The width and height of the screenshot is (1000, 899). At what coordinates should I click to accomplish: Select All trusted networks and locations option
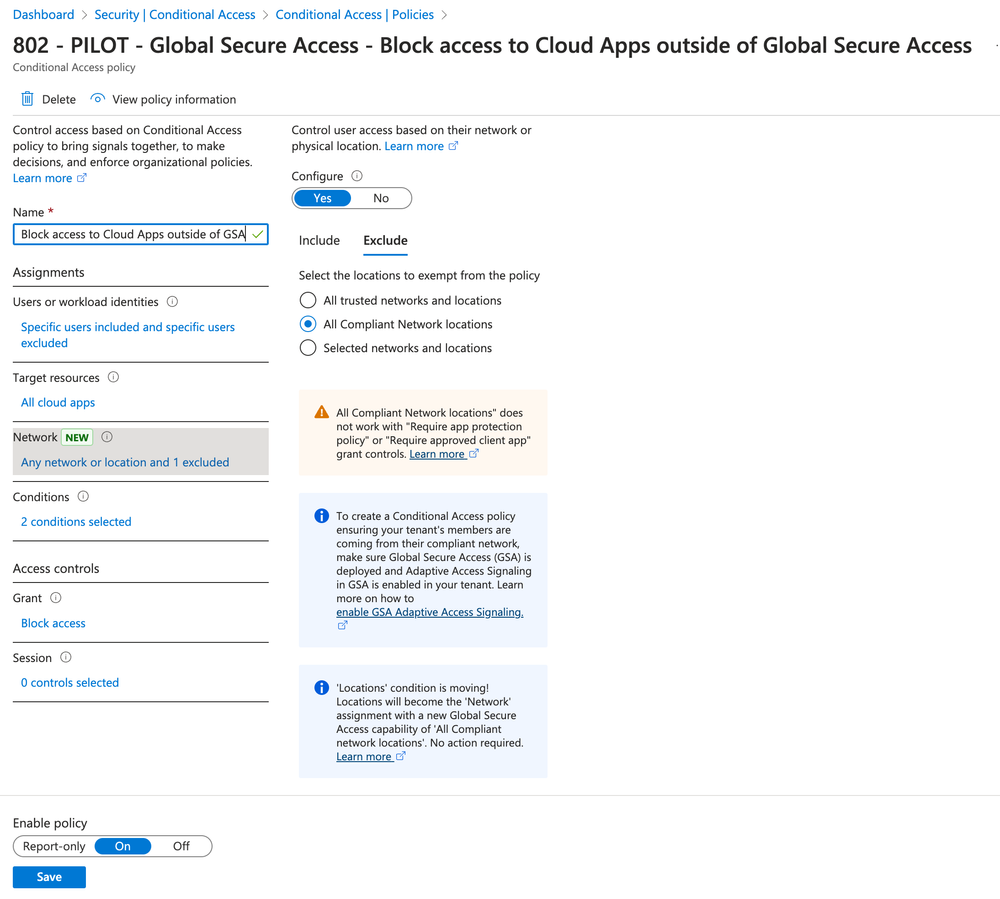(x=308, y=300)
